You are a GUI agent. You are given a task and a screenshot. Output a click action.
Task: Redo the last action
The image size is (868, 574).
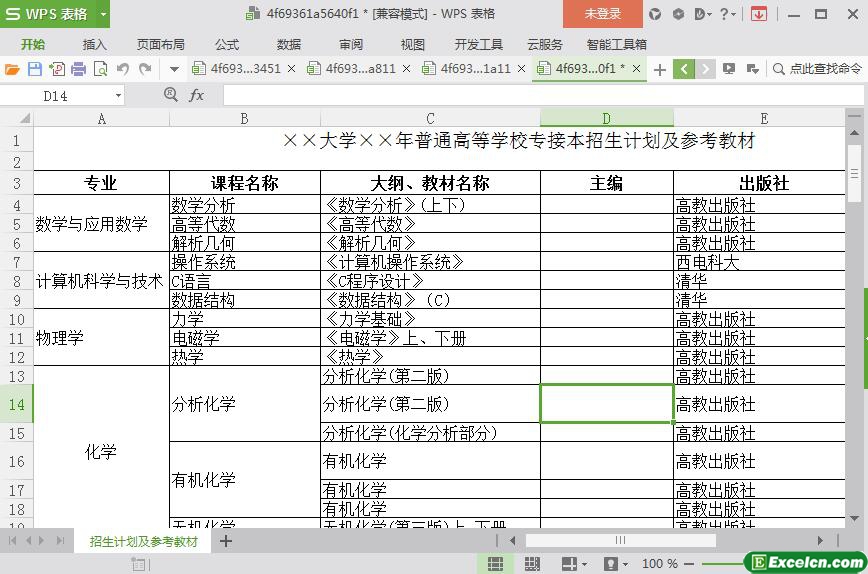pyautogui.click(x=145, y=69)
